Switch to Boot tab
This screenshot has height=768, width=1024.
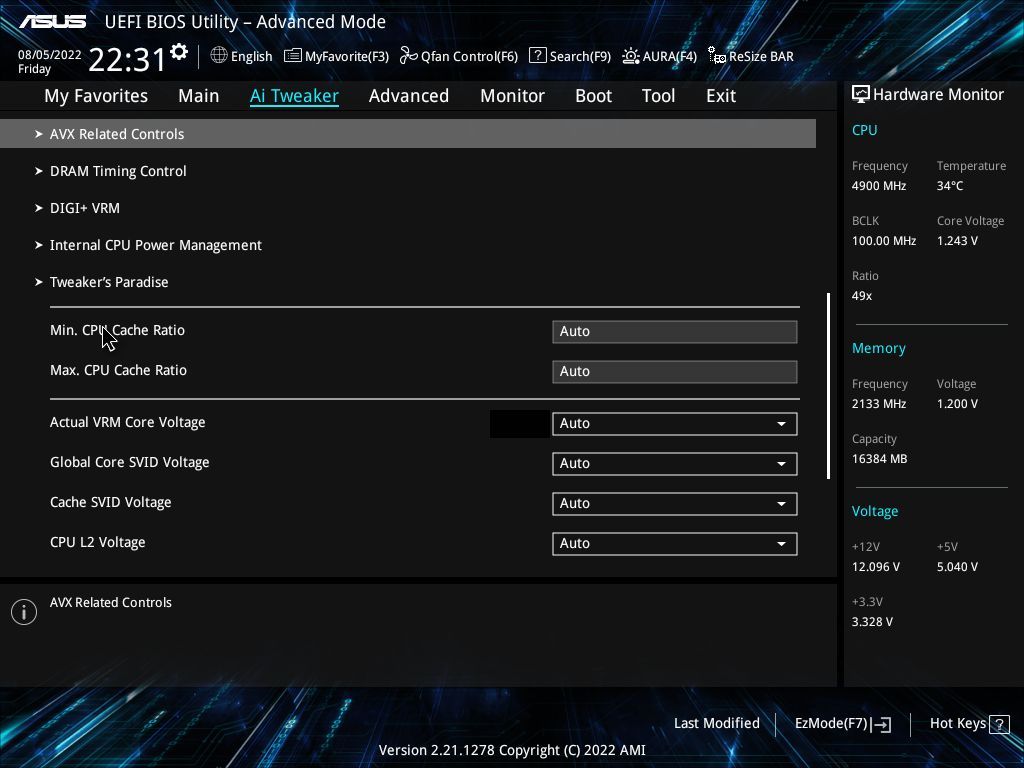[593, 96]
